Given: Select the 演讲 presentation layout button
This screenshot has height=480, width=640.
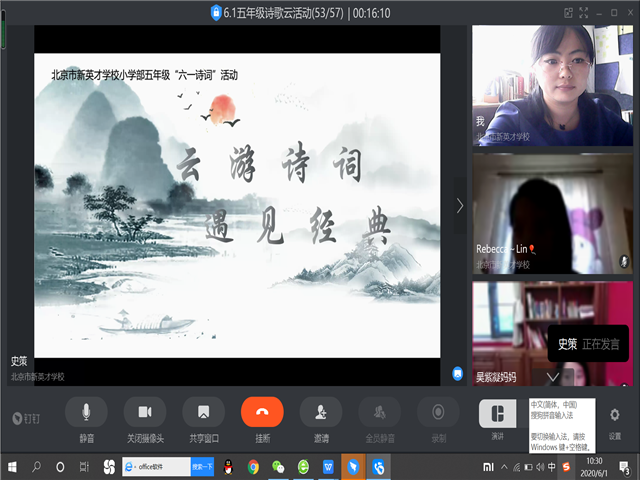Looking at the screenshot, I should point(497,412).
